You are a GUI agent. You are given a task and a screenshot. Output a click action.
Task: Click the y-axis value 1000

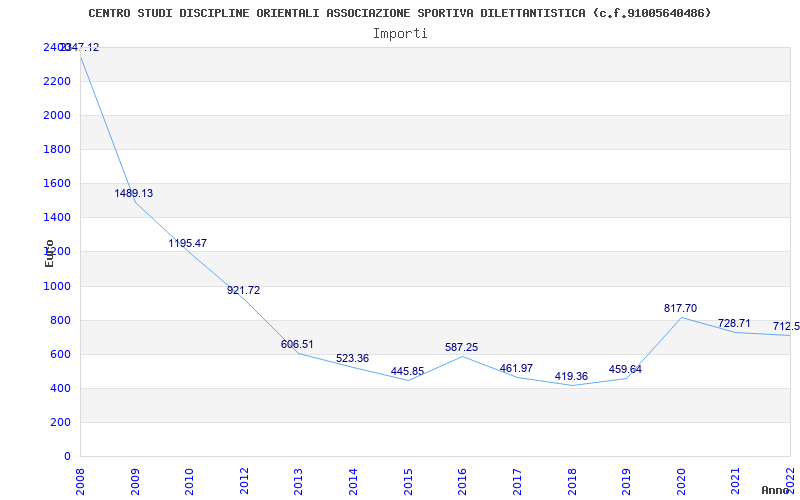point(57,287)
